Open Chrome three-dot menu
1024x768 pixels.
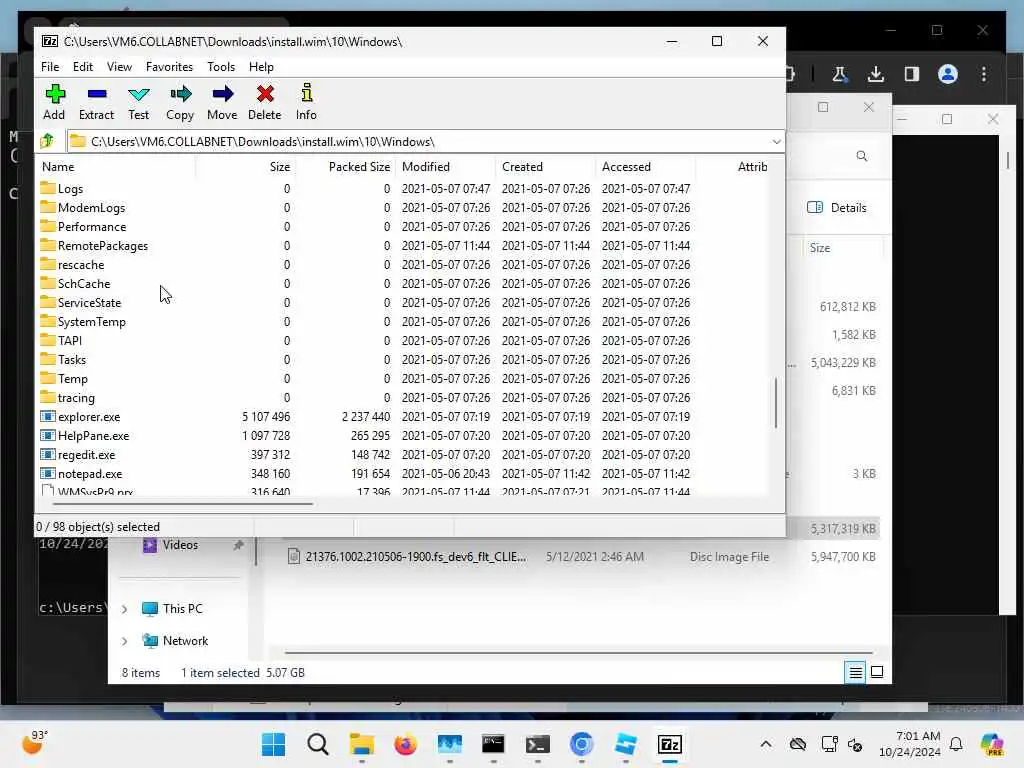[984, 74]
